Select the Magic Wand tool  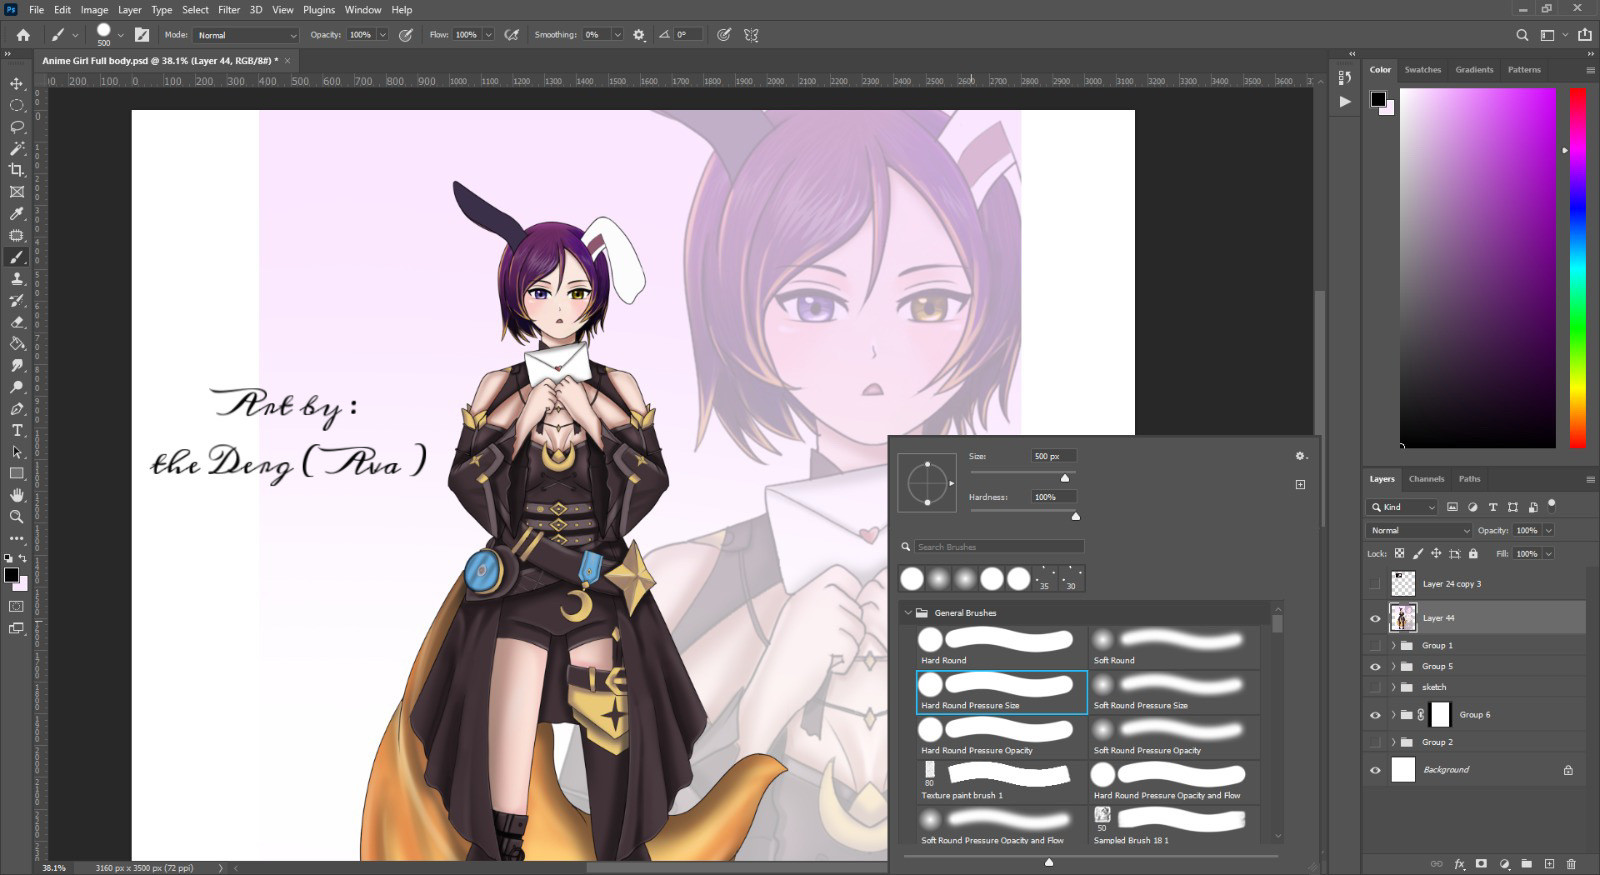coord(17,148)
